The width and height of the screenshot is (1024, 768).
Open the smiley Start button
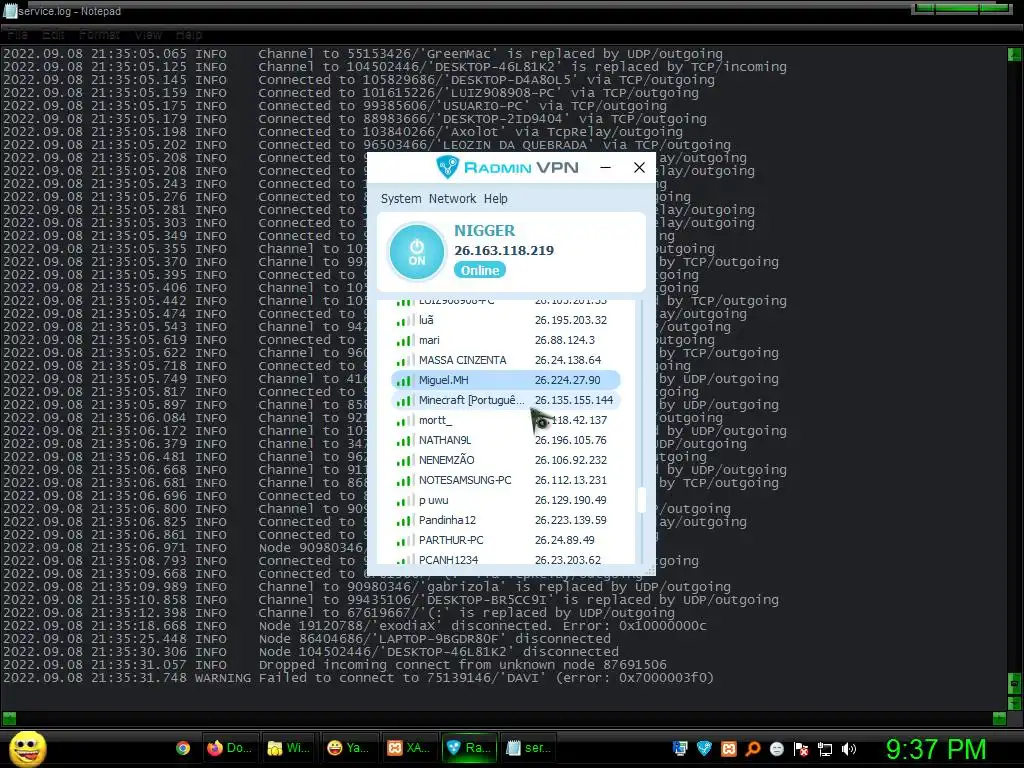27,748
